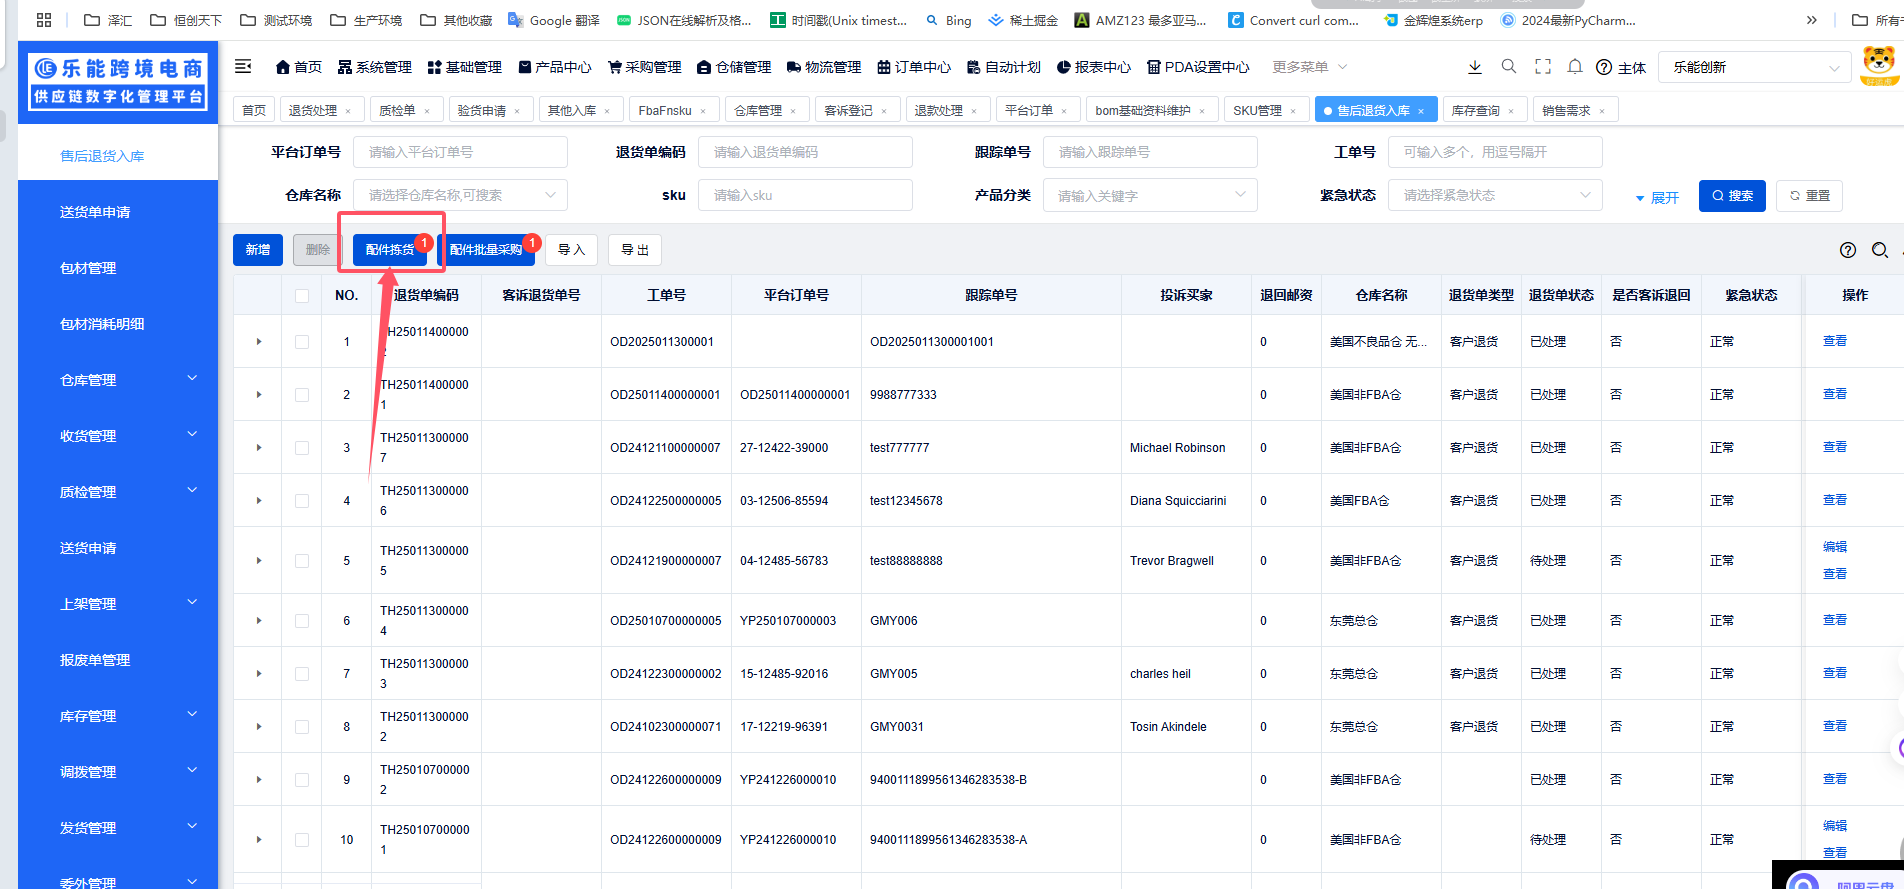
Task: Expand the 紧急状态 status dropdown
Action: [1495, 195]
